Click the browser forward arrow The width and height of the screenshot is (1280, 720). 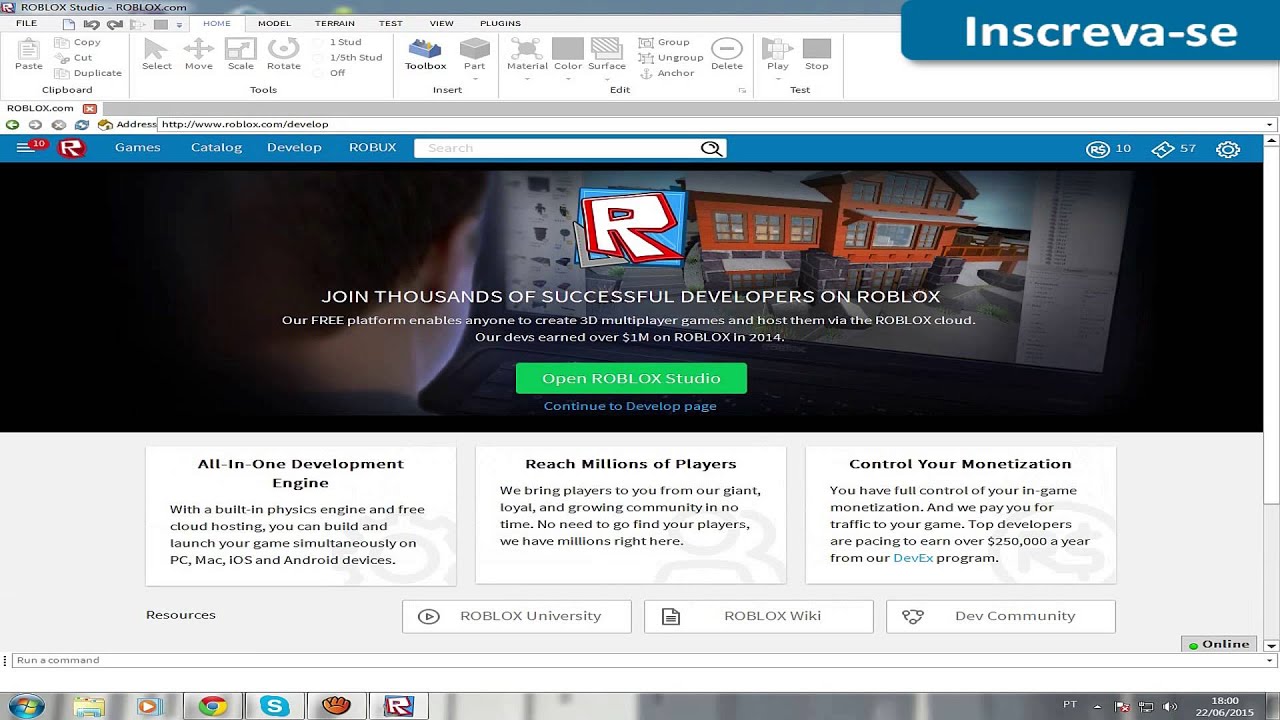click(35, 125)
